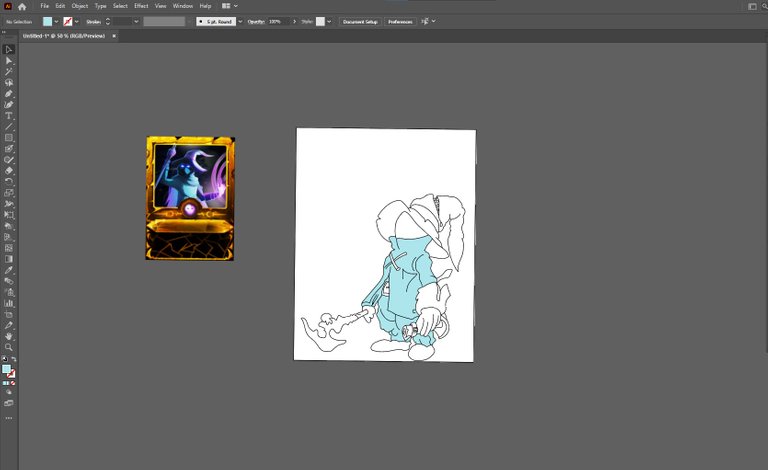Click the Home icon in the top bar
This screenshot has height=470, width=768.
(22, 6)
